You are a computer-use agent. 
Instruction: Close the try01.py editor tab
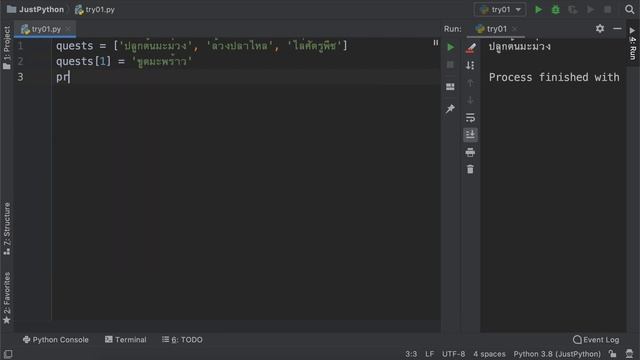click(68, 29)
